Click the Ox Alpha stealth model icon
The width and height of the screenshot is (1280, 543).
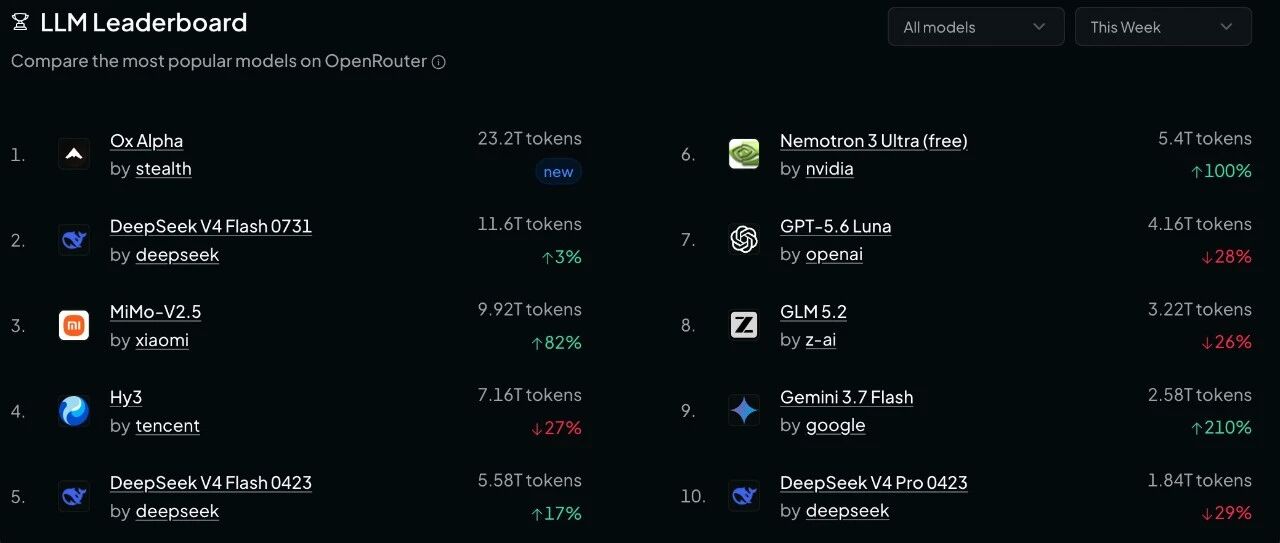pos(74,154)
